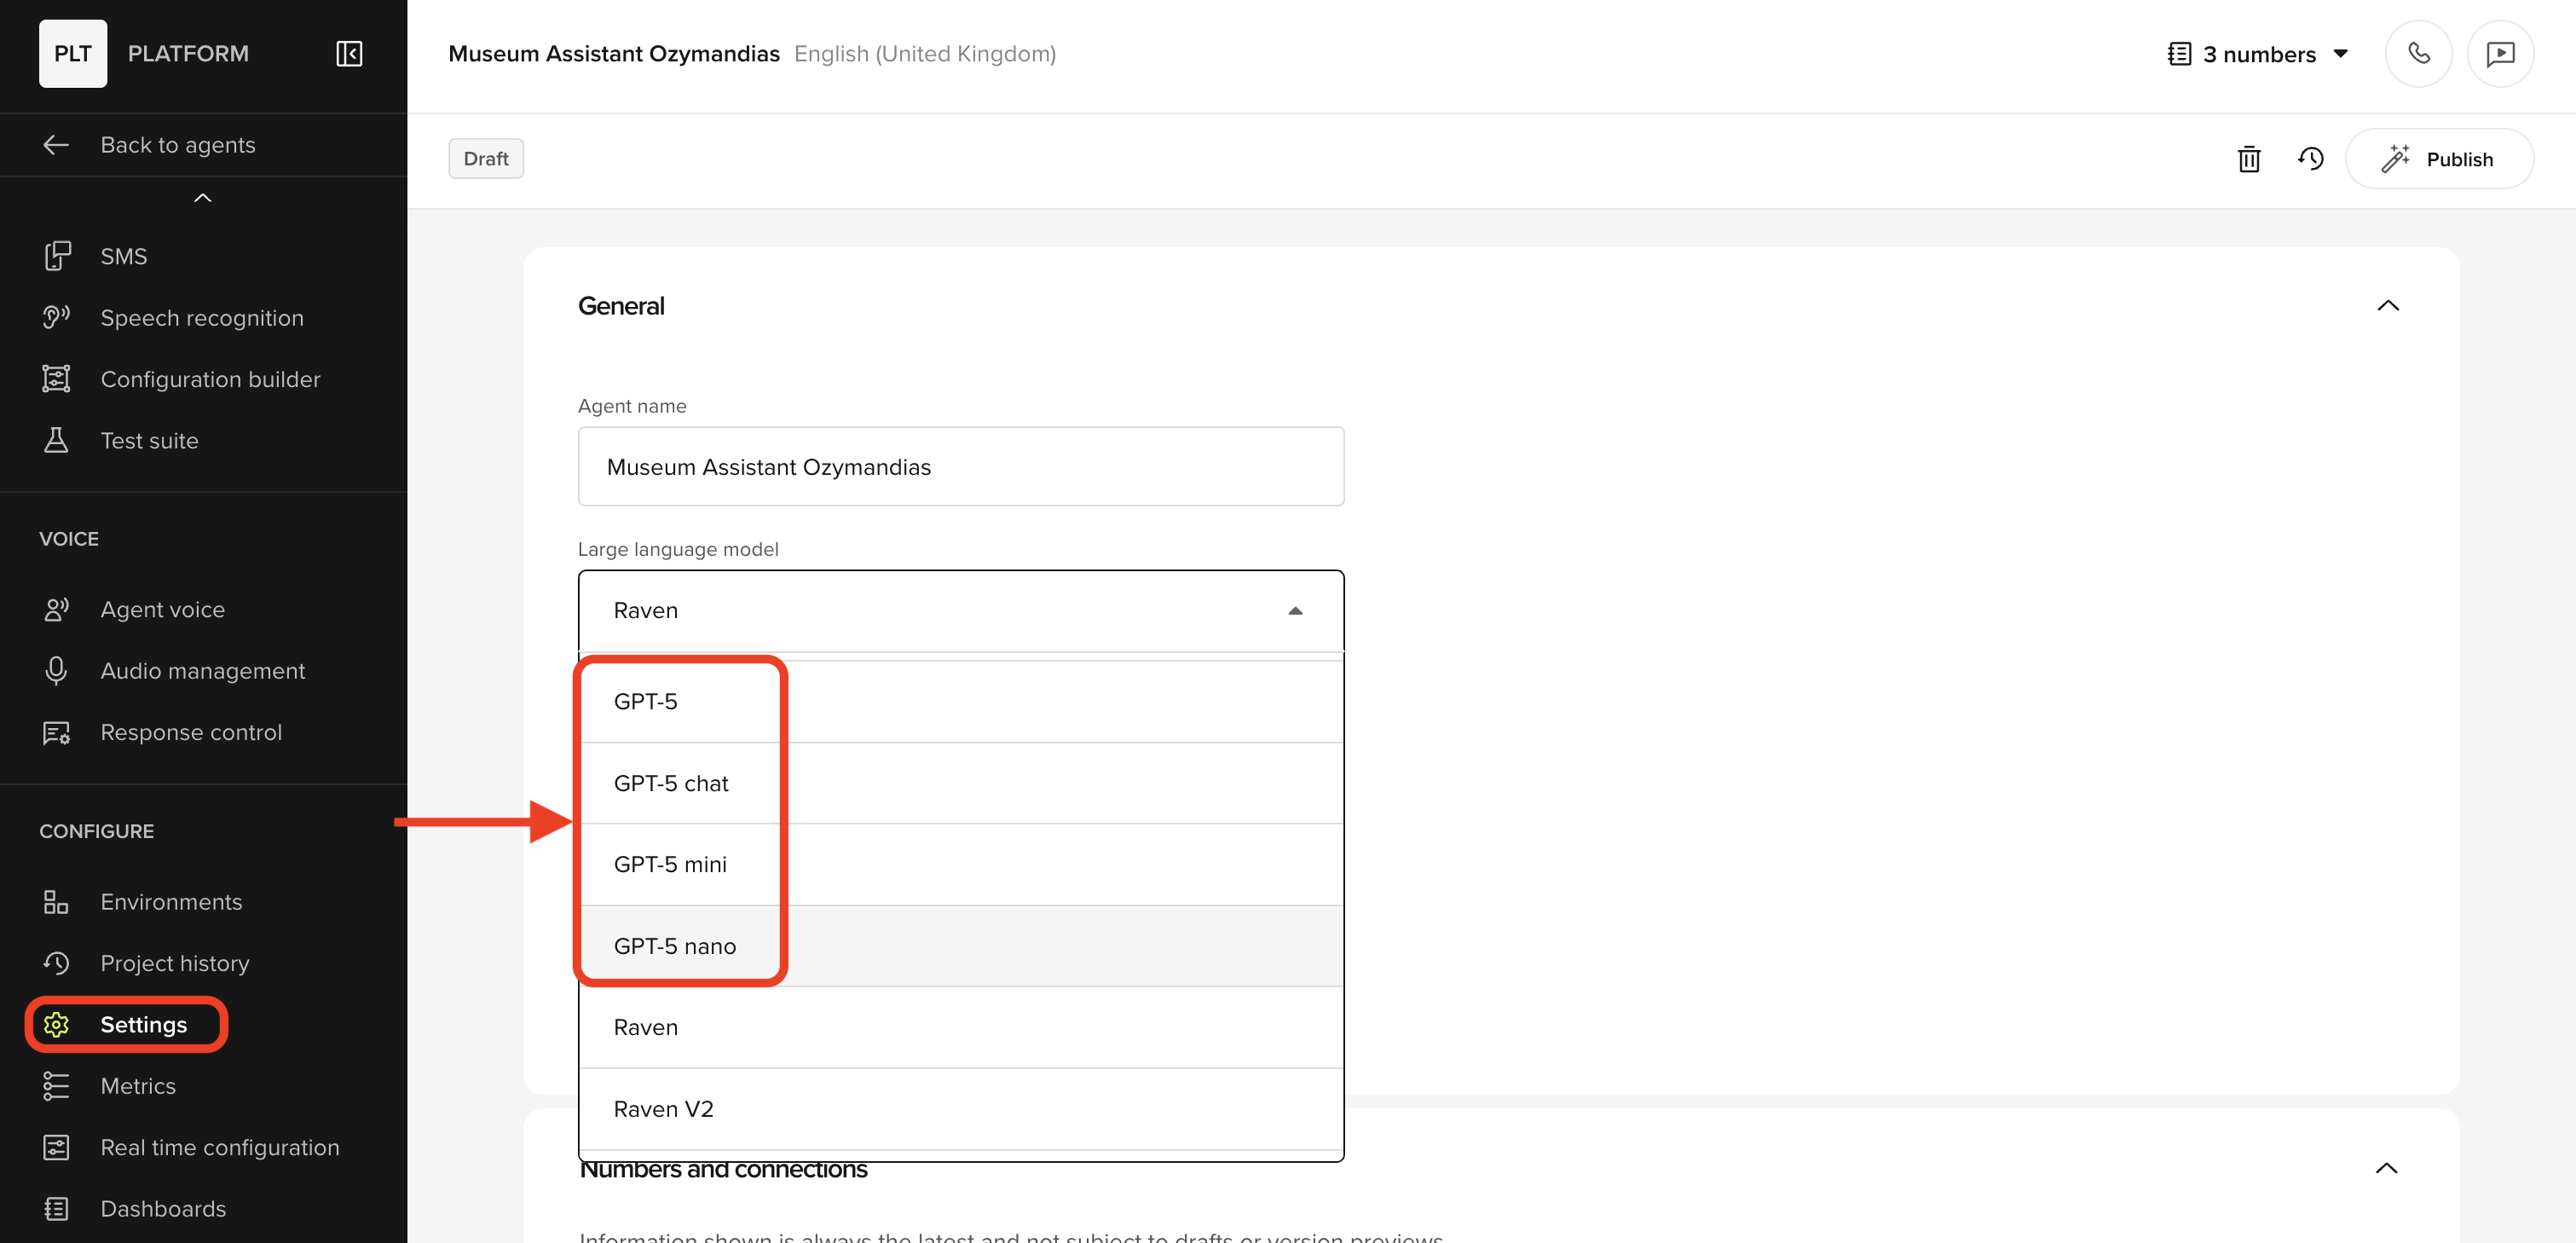This screenshot has width=2576, height=1243.
Task: Click the Agent name input field
Action: coord(960,467)
